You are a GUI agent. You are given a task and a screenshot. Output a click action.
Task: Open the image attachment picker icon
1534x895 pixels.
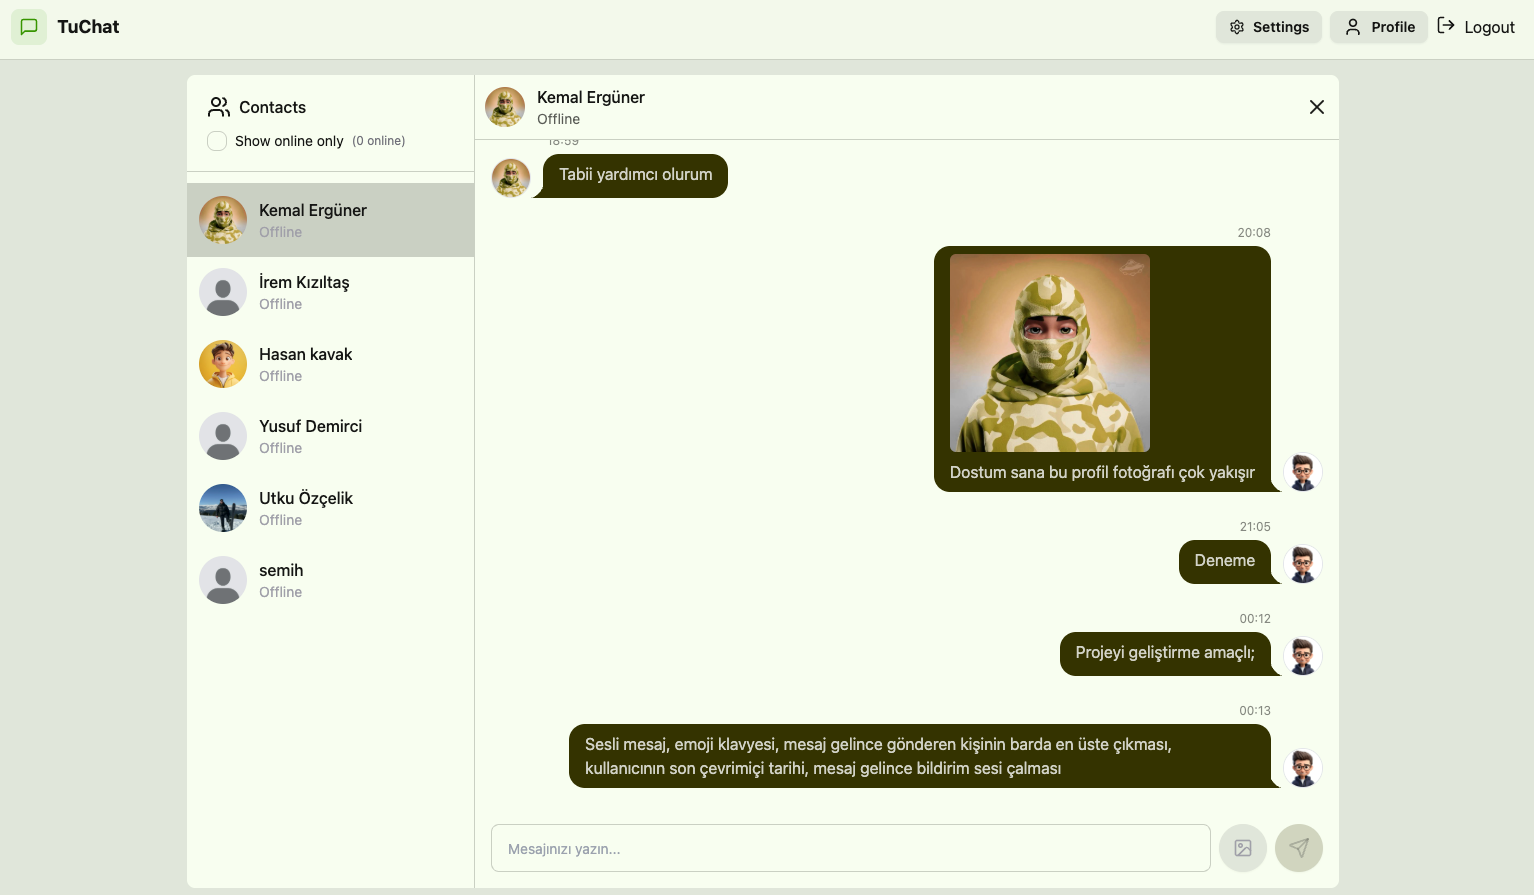[1242, 847]
